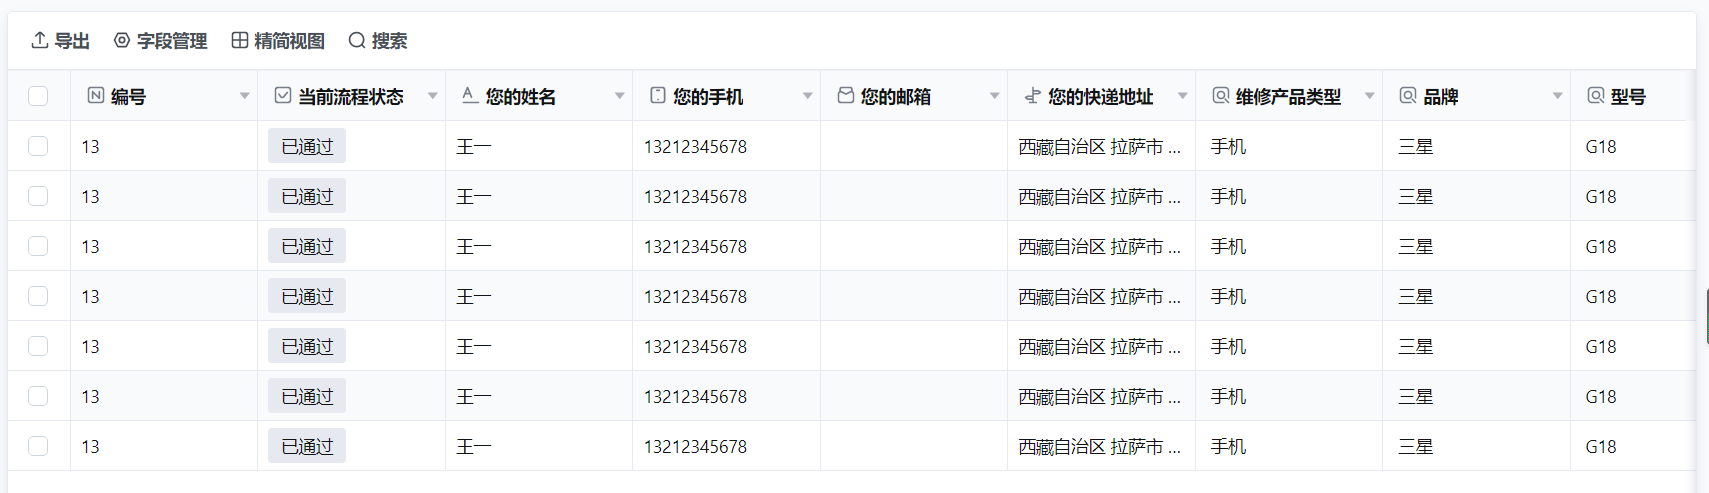Check the first row's checkbox
The width and height of the screenshot is (1709, 493).
tap(38, 146)
